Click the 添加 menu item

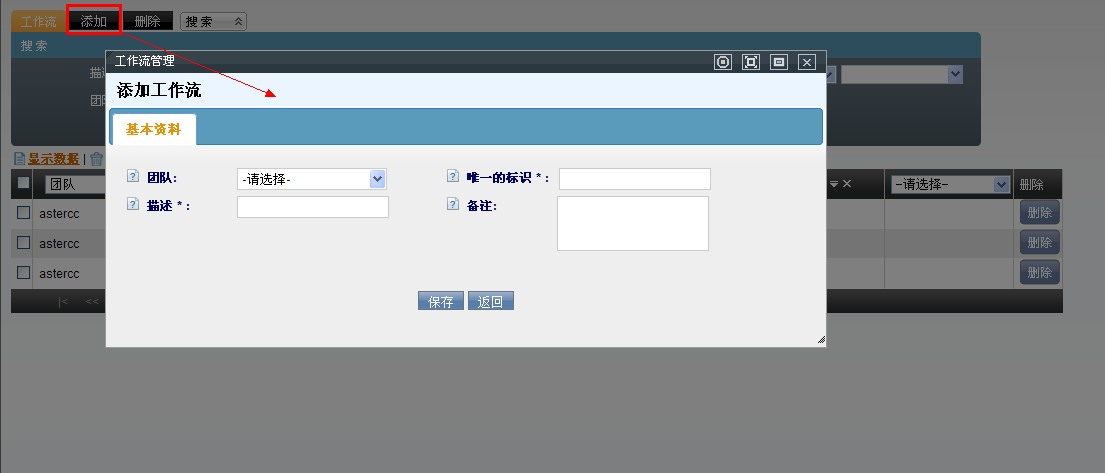coord(94,21)
